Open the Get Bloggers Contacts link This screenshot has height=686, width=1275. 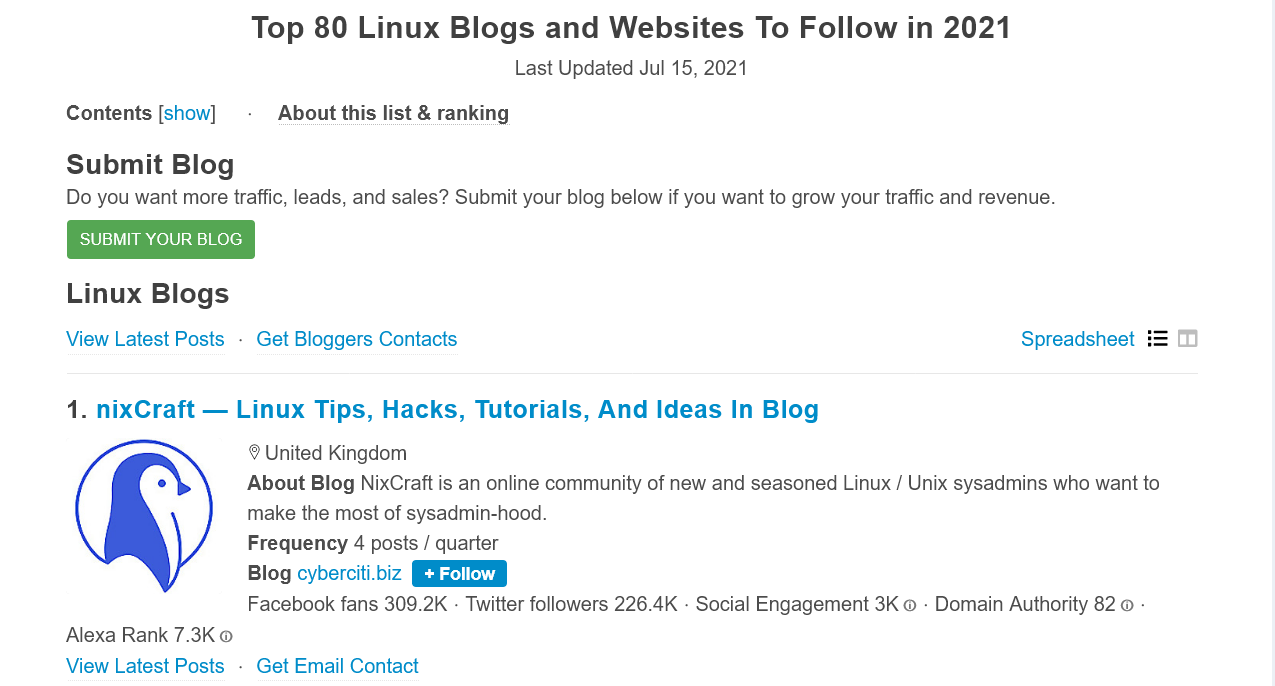coord(357,339)
